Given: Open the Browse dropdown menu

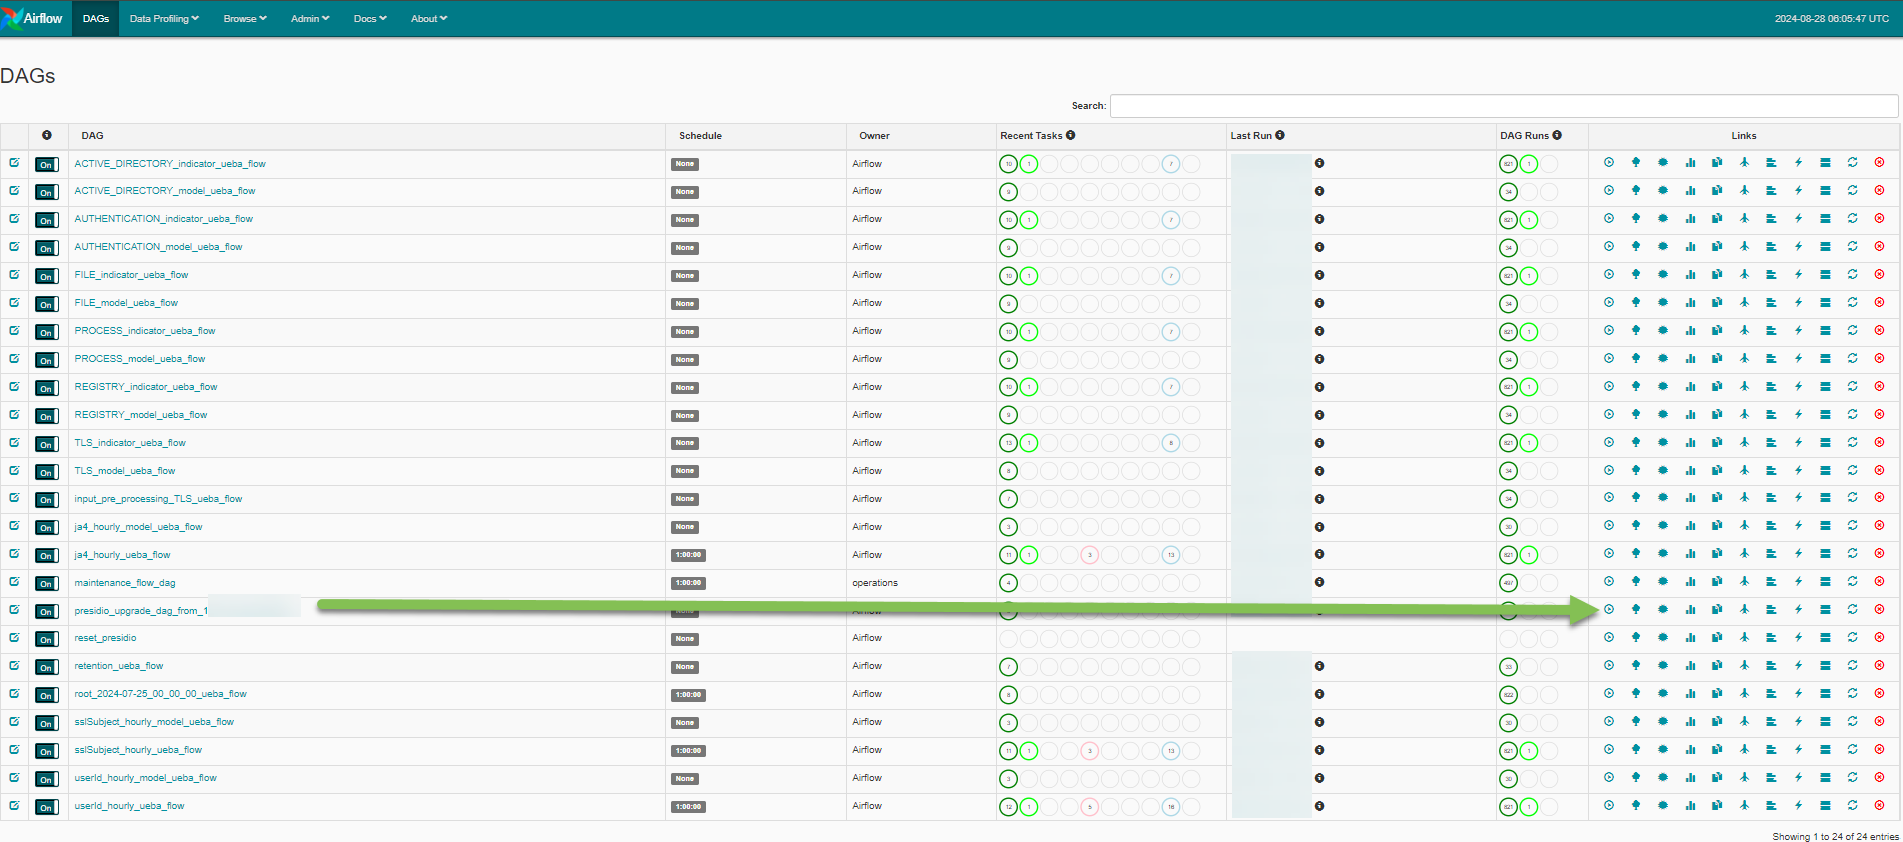Looking at the screenshot, I should (x=245, y=19).
